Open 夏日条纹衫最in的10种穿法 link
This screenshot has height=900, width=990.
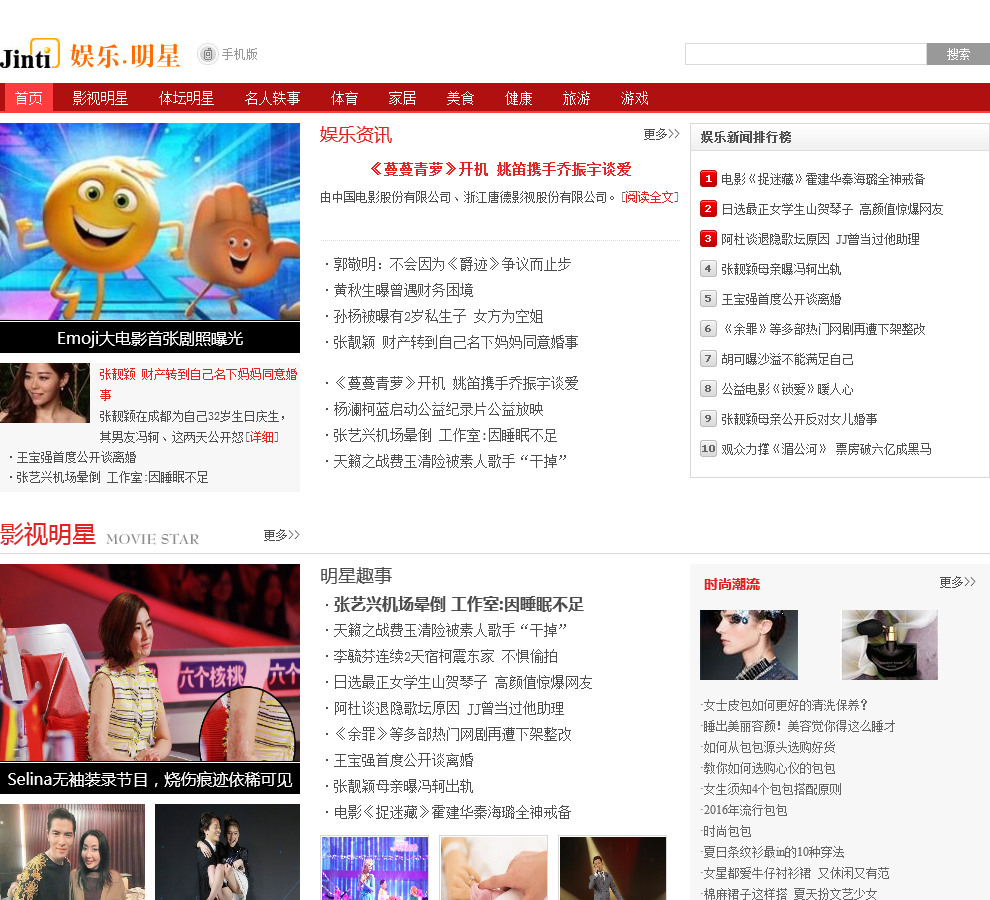tap(773, 852)
